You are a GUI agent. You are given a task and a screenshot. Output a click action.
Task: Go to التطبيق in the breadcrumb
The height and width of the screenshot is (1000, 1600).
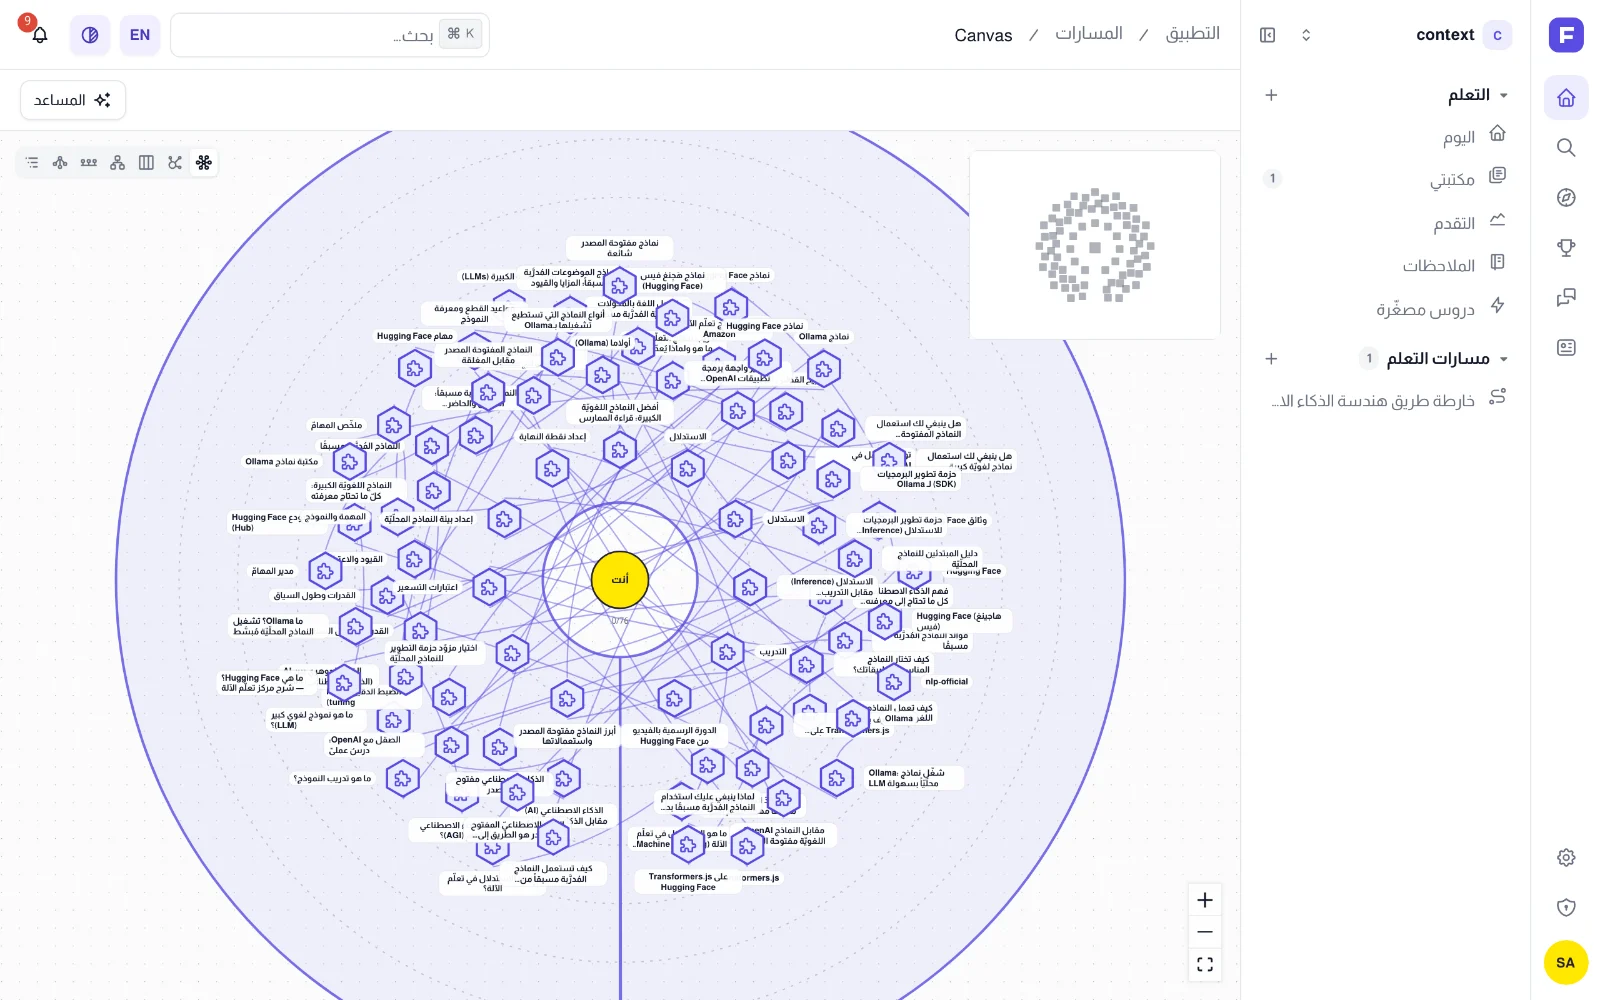pyautogui.click(x=1193, y=34)
